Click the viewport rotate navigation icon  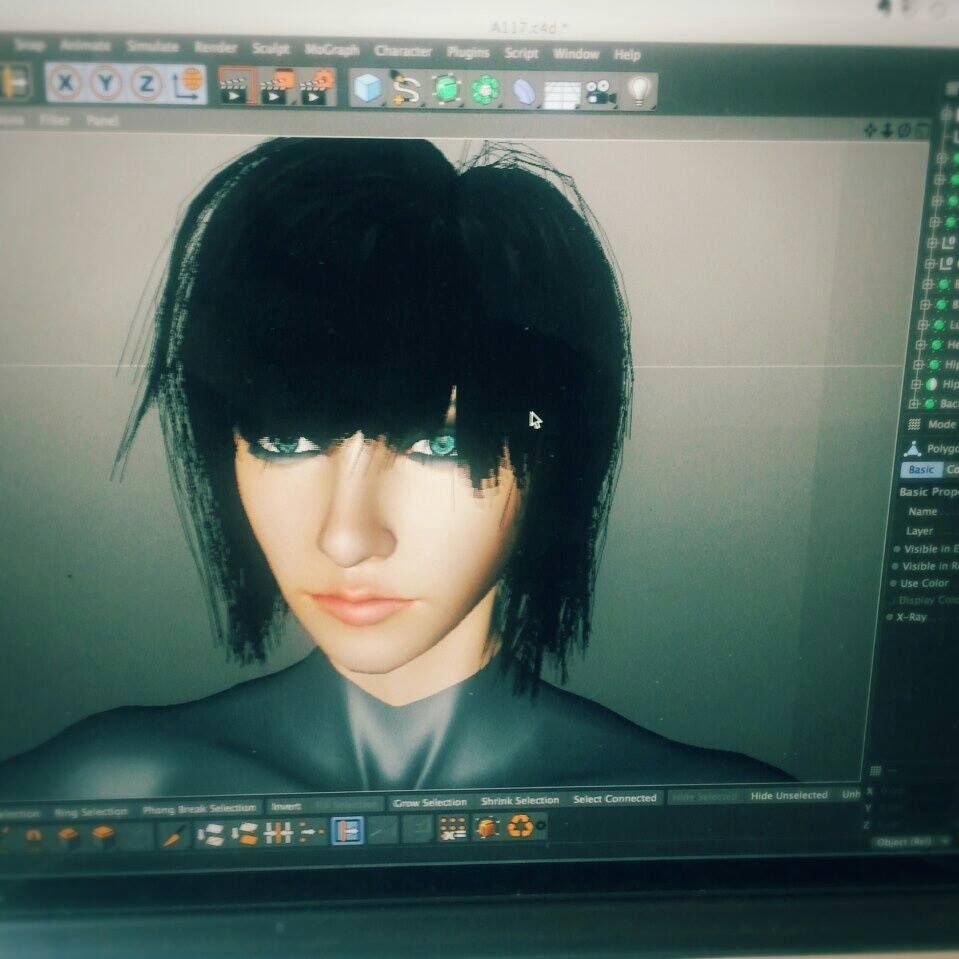point(904,130)
